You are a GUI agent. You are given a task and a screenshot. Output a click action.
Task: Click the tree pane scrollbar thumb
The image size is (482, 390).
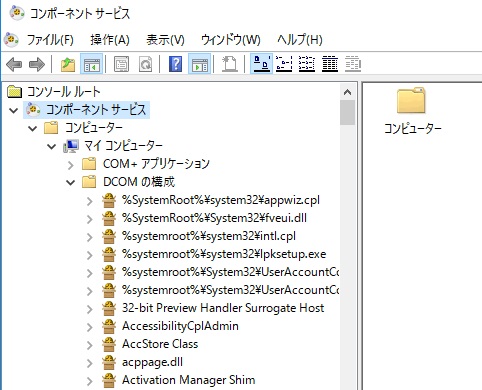tap(347, 113)
